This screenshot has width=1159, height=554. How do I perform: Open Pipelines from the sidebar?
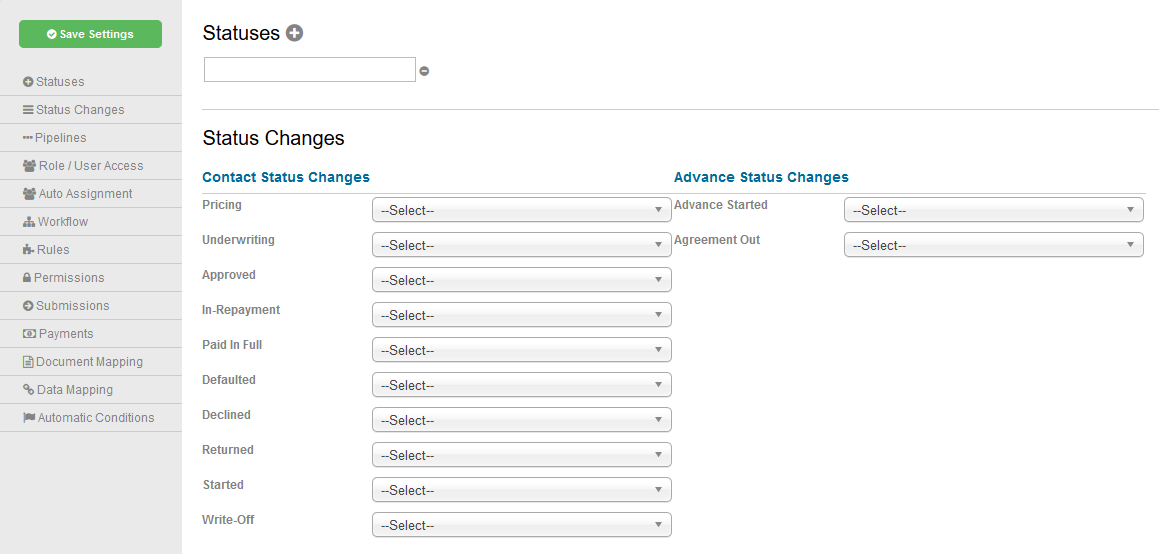coord(90,137)
